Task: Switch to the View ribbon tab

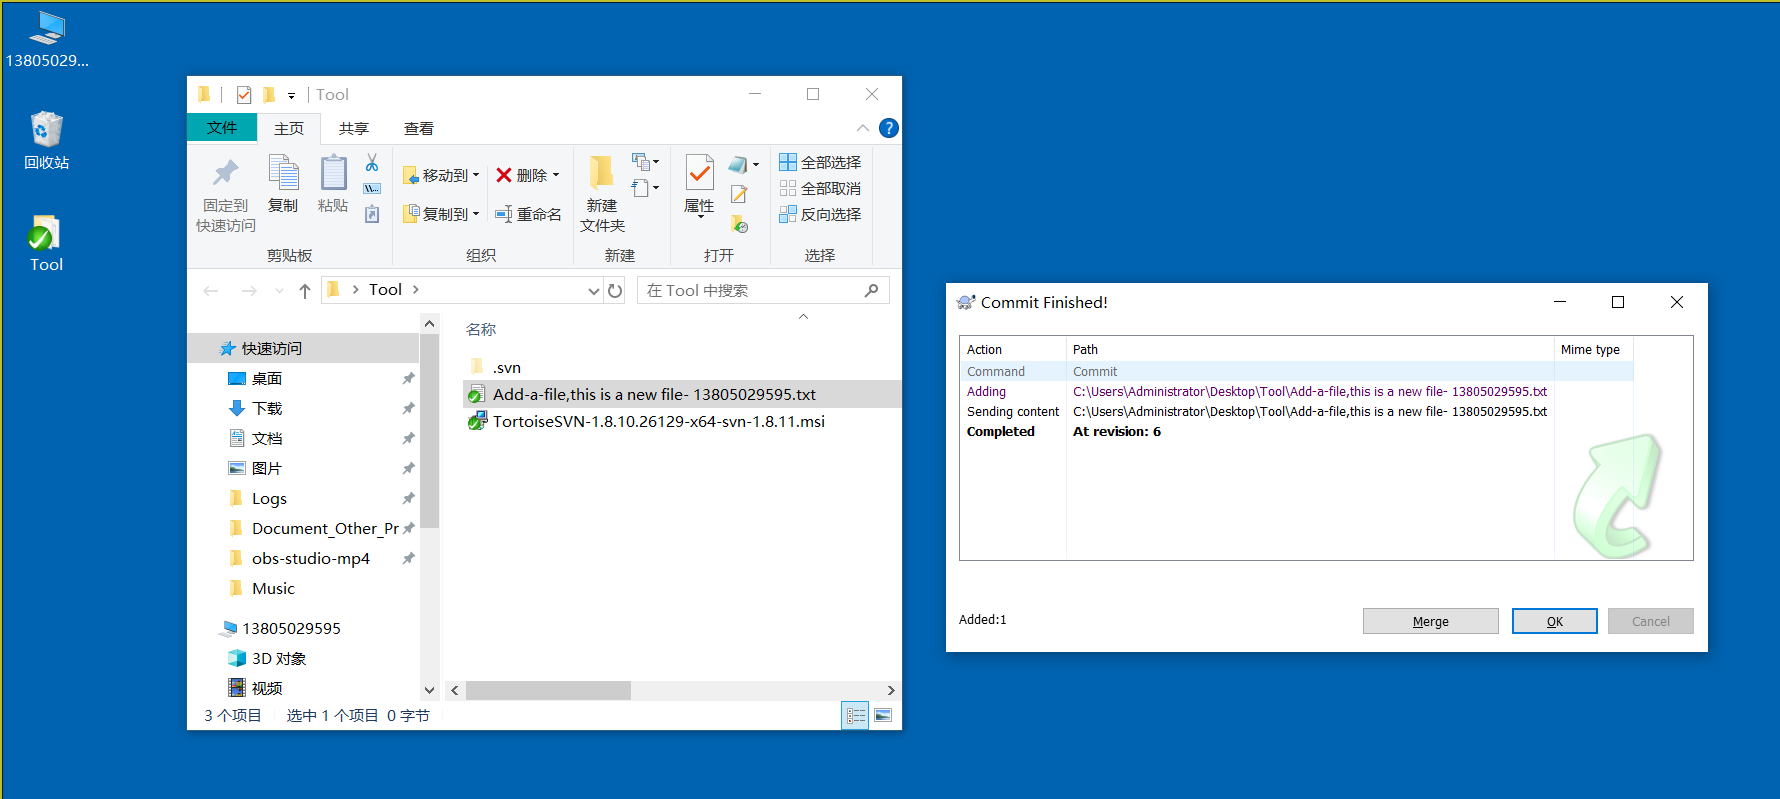Action: point(419,129)
